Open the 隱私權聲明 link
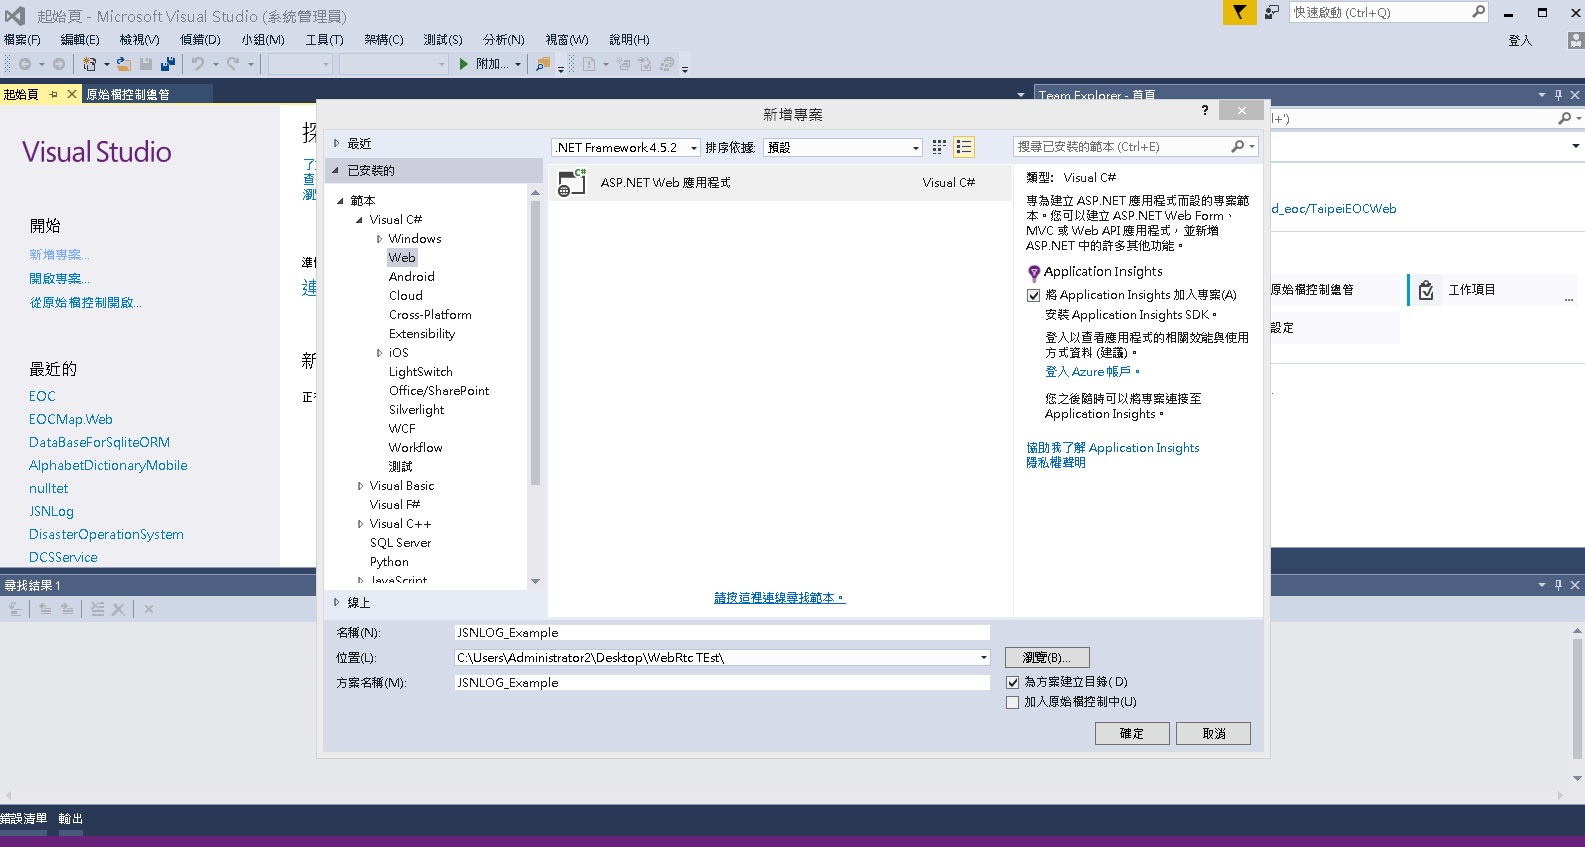 (1056, 463)
